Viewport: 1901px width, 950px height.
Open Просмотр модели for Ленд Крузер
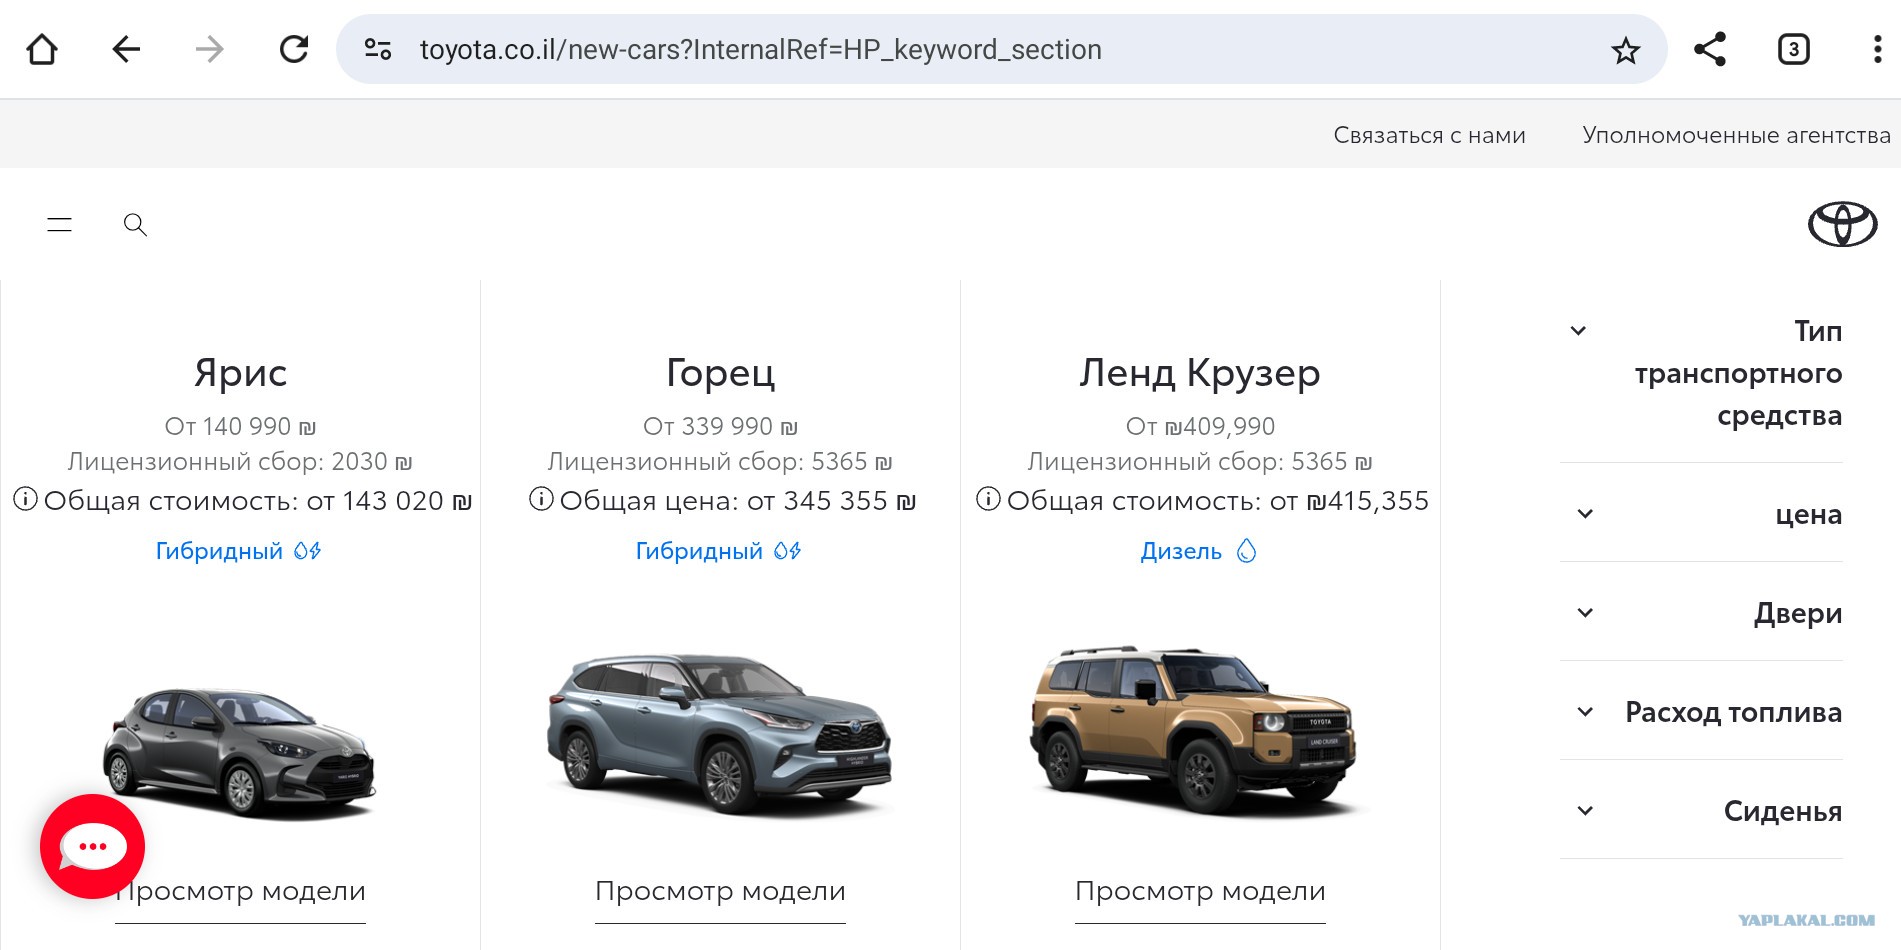[x=1200, y=891]
